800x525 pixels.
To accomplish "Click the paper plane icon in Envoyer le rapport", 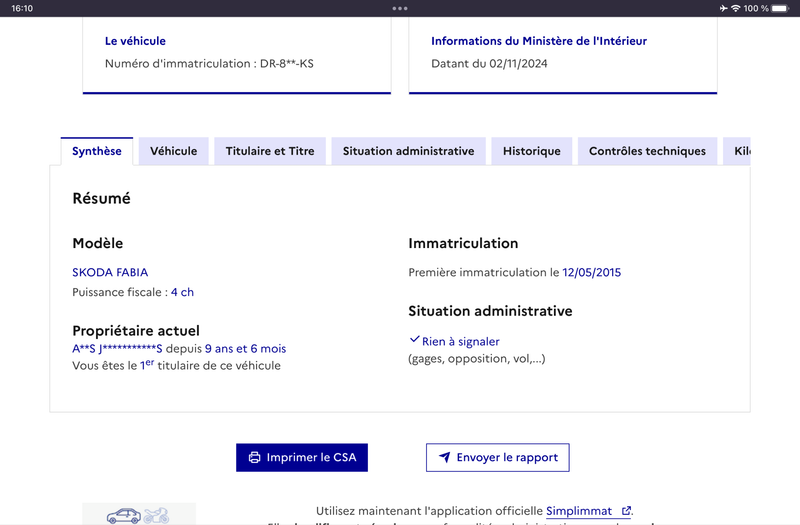I will pyautogui.click(x=445, y=457).
